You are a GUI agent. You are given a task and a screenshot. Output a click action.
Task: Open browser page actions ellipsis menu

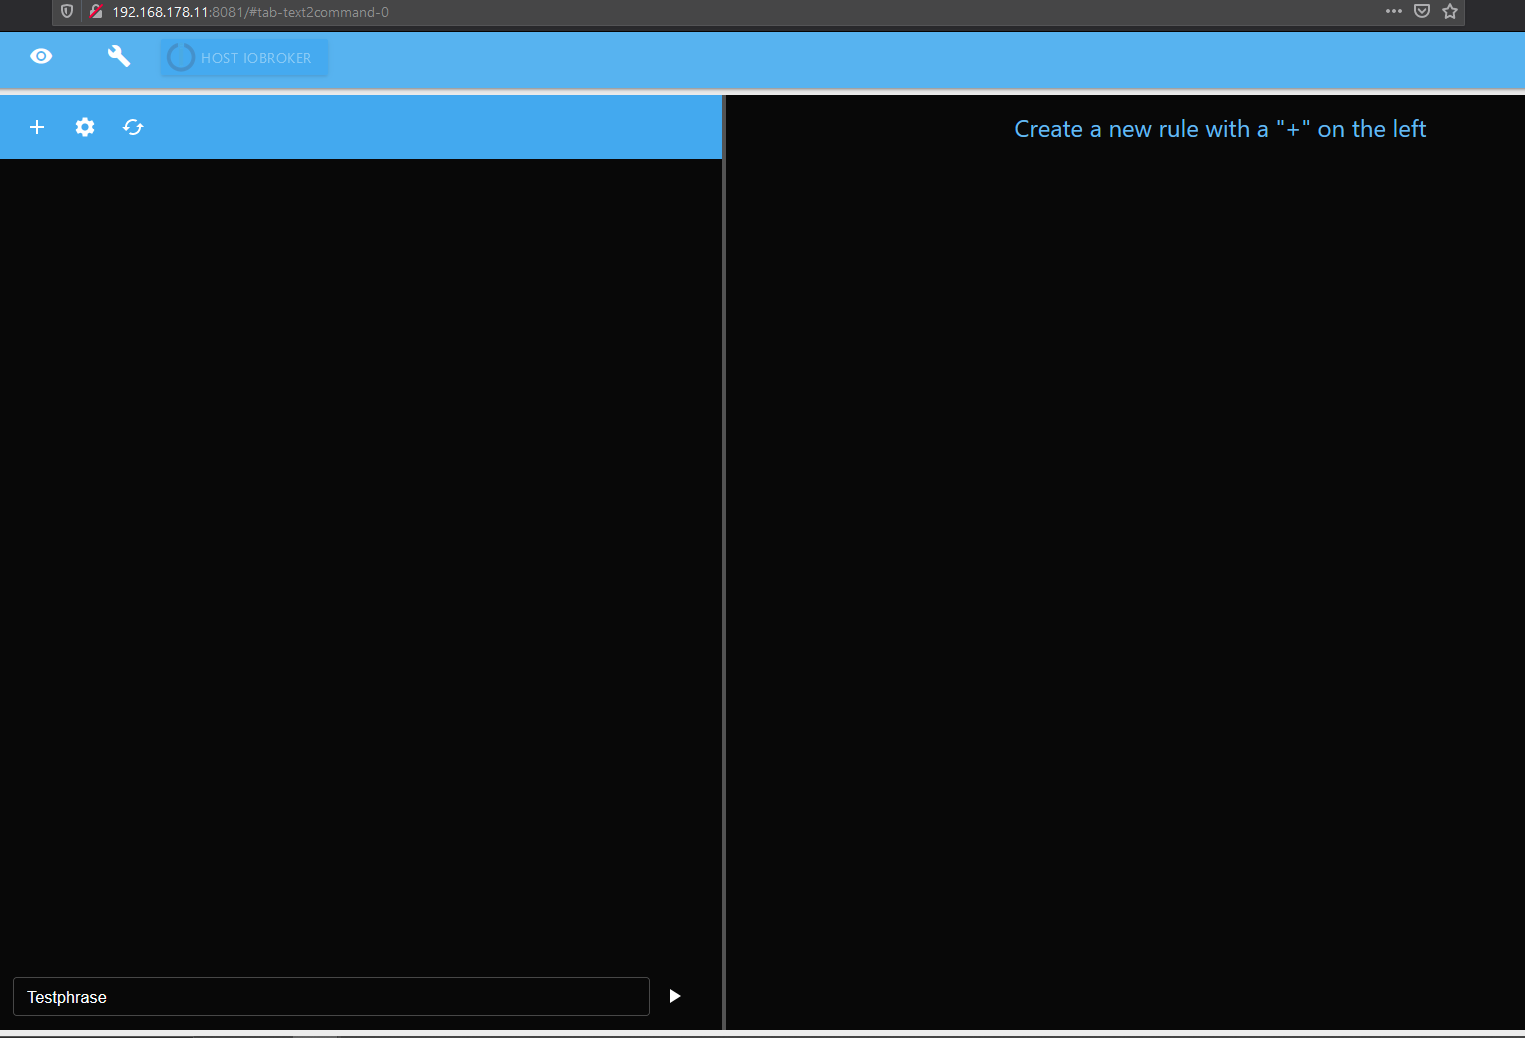1394,11
